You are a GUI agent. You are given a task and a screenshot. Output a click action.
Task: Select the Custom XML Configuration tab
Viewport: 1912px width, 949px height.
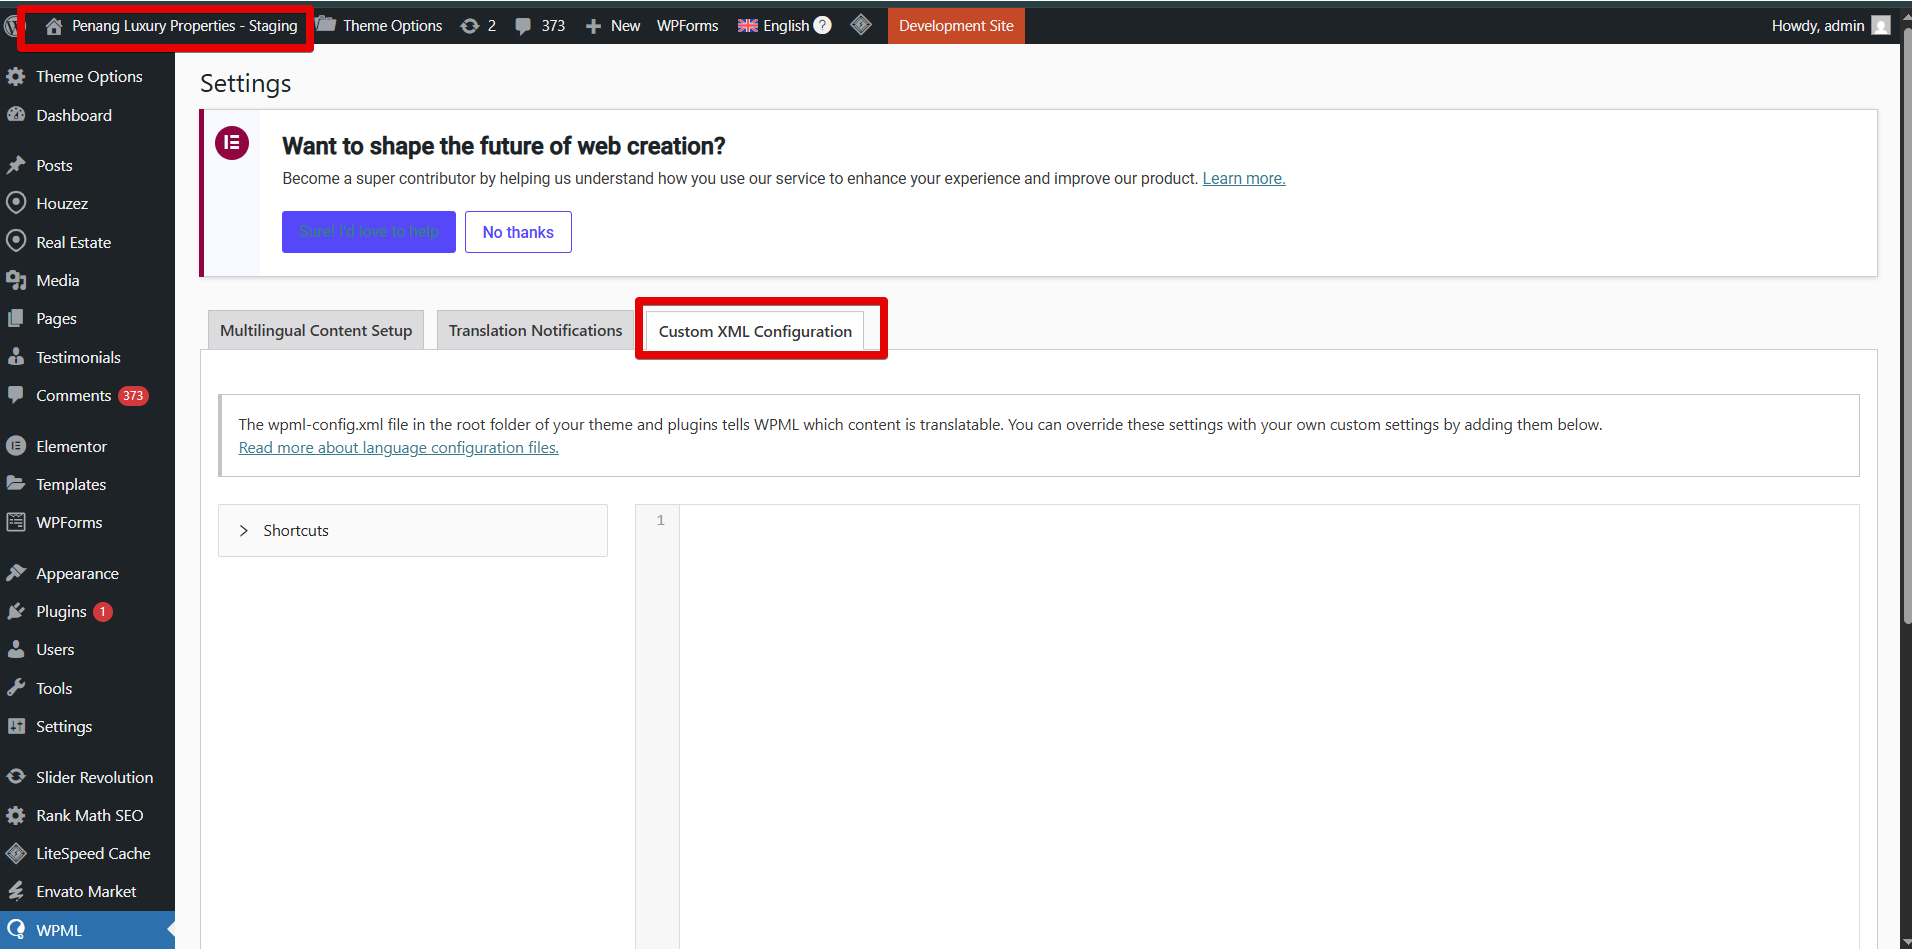point(755,331)
